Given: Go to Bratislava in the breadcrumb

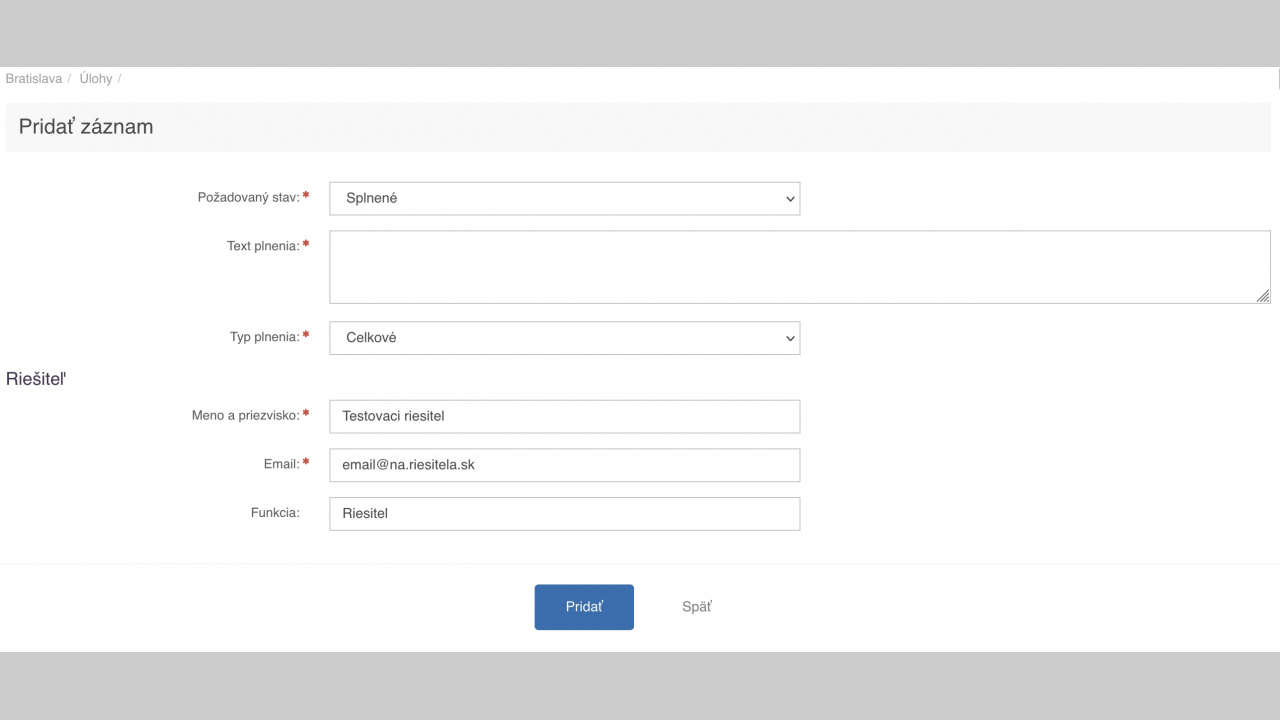Looking at the screenshot, I should pos(34,78).
